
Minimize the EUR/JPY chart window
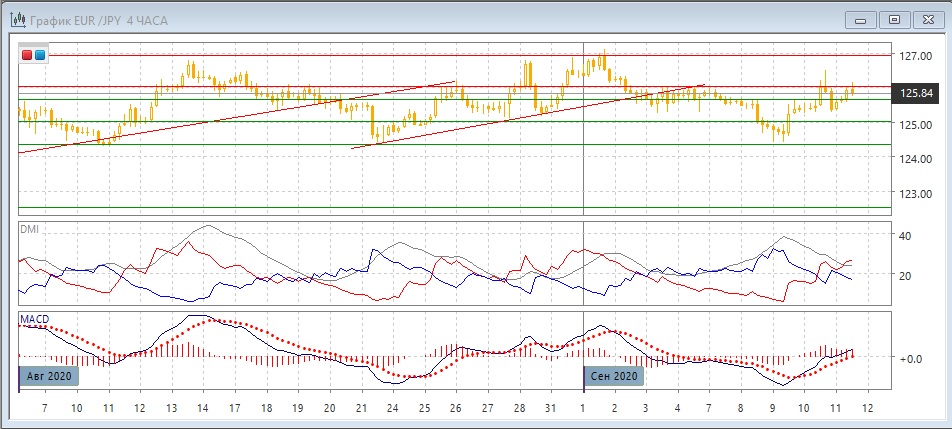point(861,19)
